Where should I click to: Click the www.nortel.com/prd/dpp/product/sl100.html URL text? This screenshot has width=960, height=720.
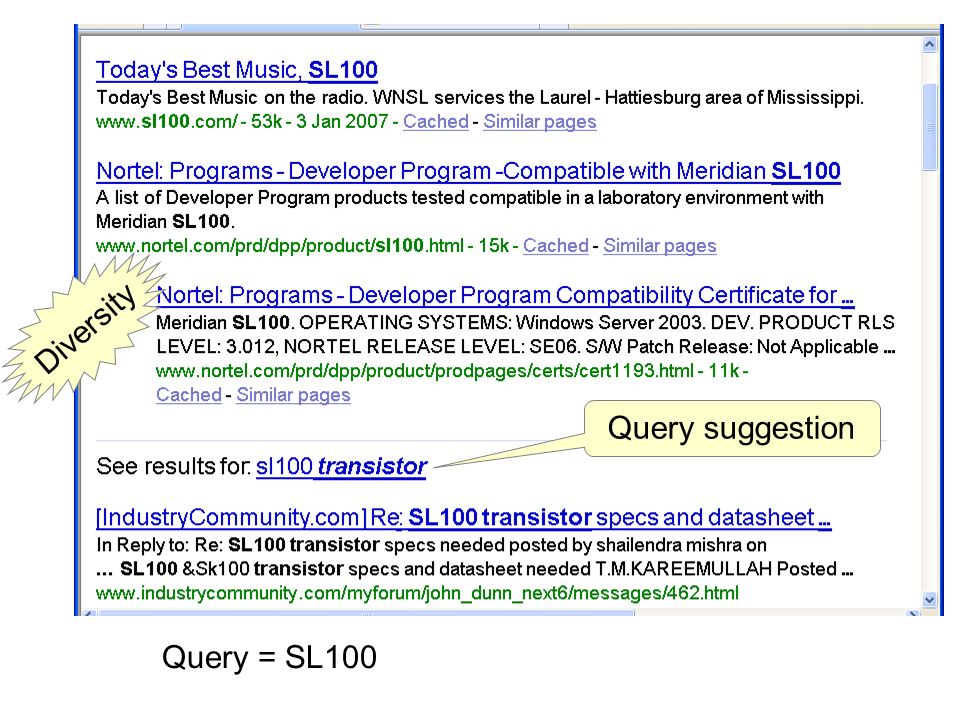coord(280,246)
